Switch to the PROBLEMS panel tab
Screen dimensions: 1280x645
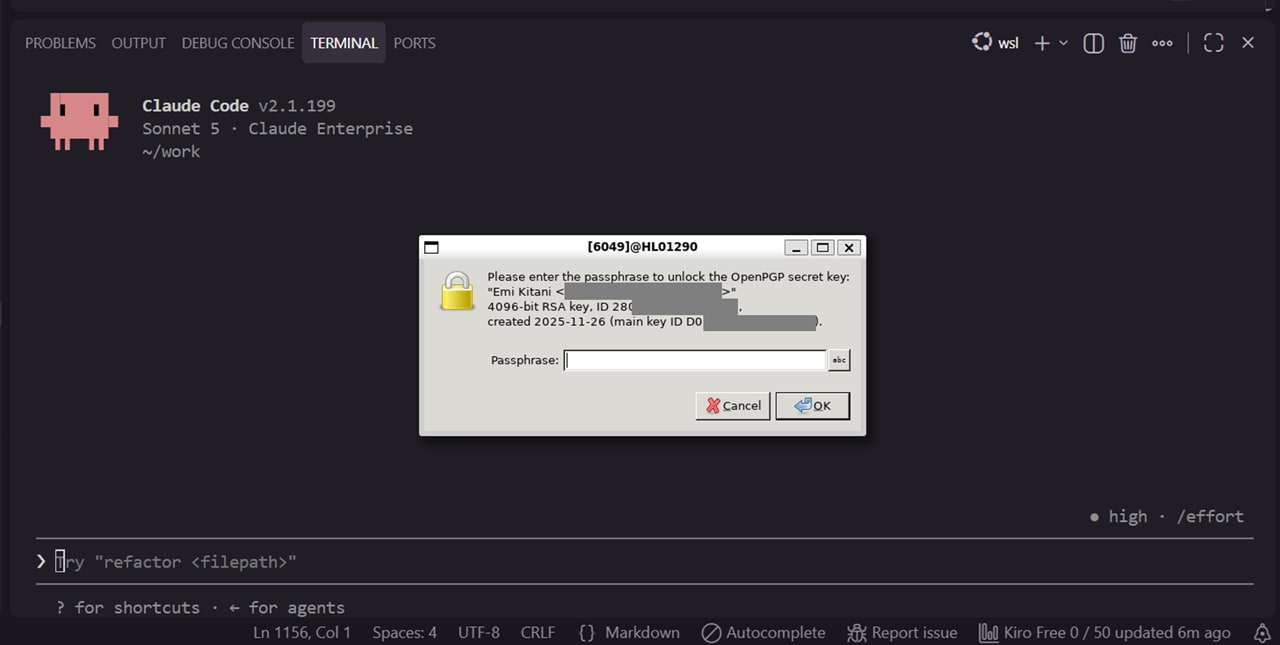[x=60, y=43]
